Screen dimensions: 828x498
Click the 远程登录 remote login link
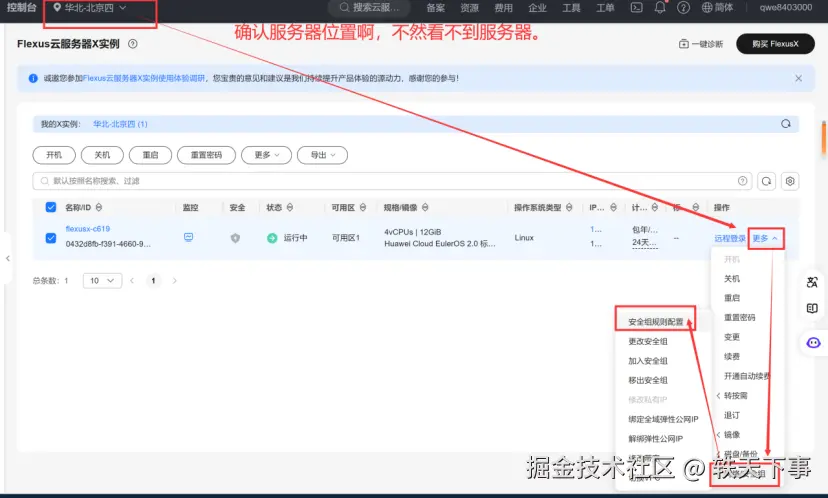730,238
